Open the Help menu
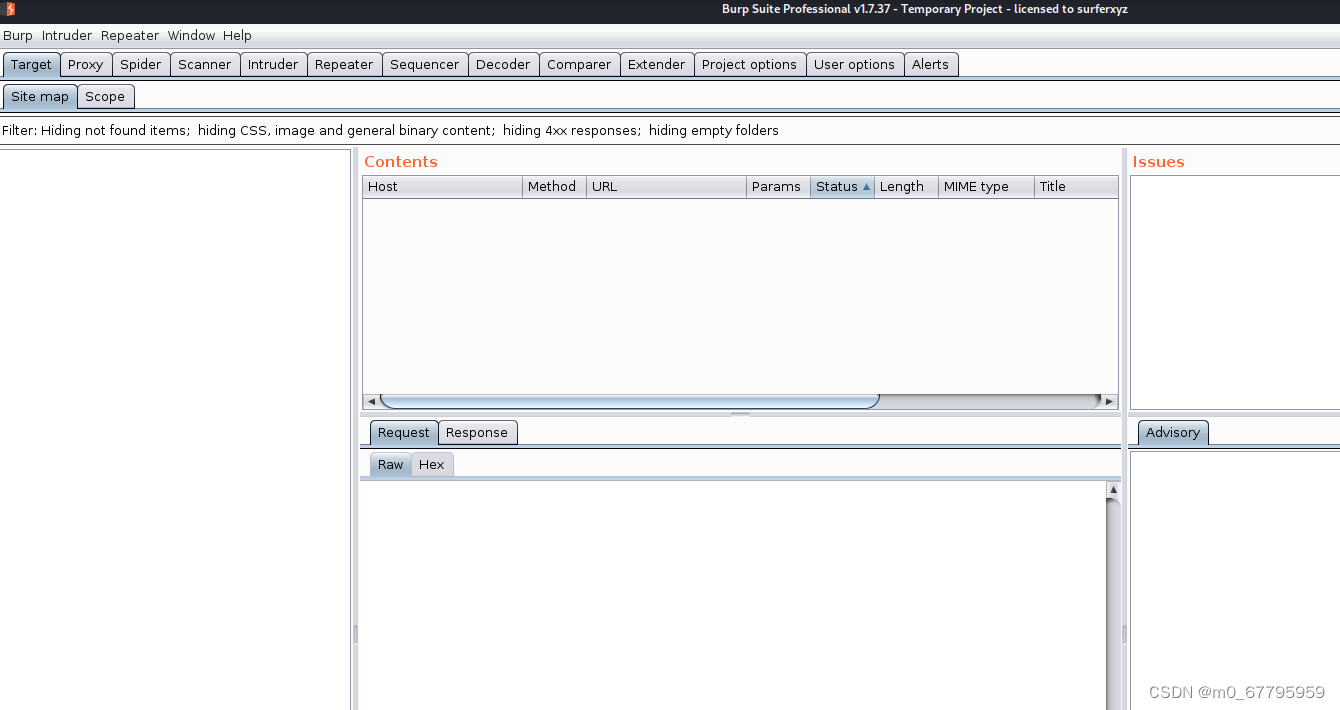 coord(237,35)
